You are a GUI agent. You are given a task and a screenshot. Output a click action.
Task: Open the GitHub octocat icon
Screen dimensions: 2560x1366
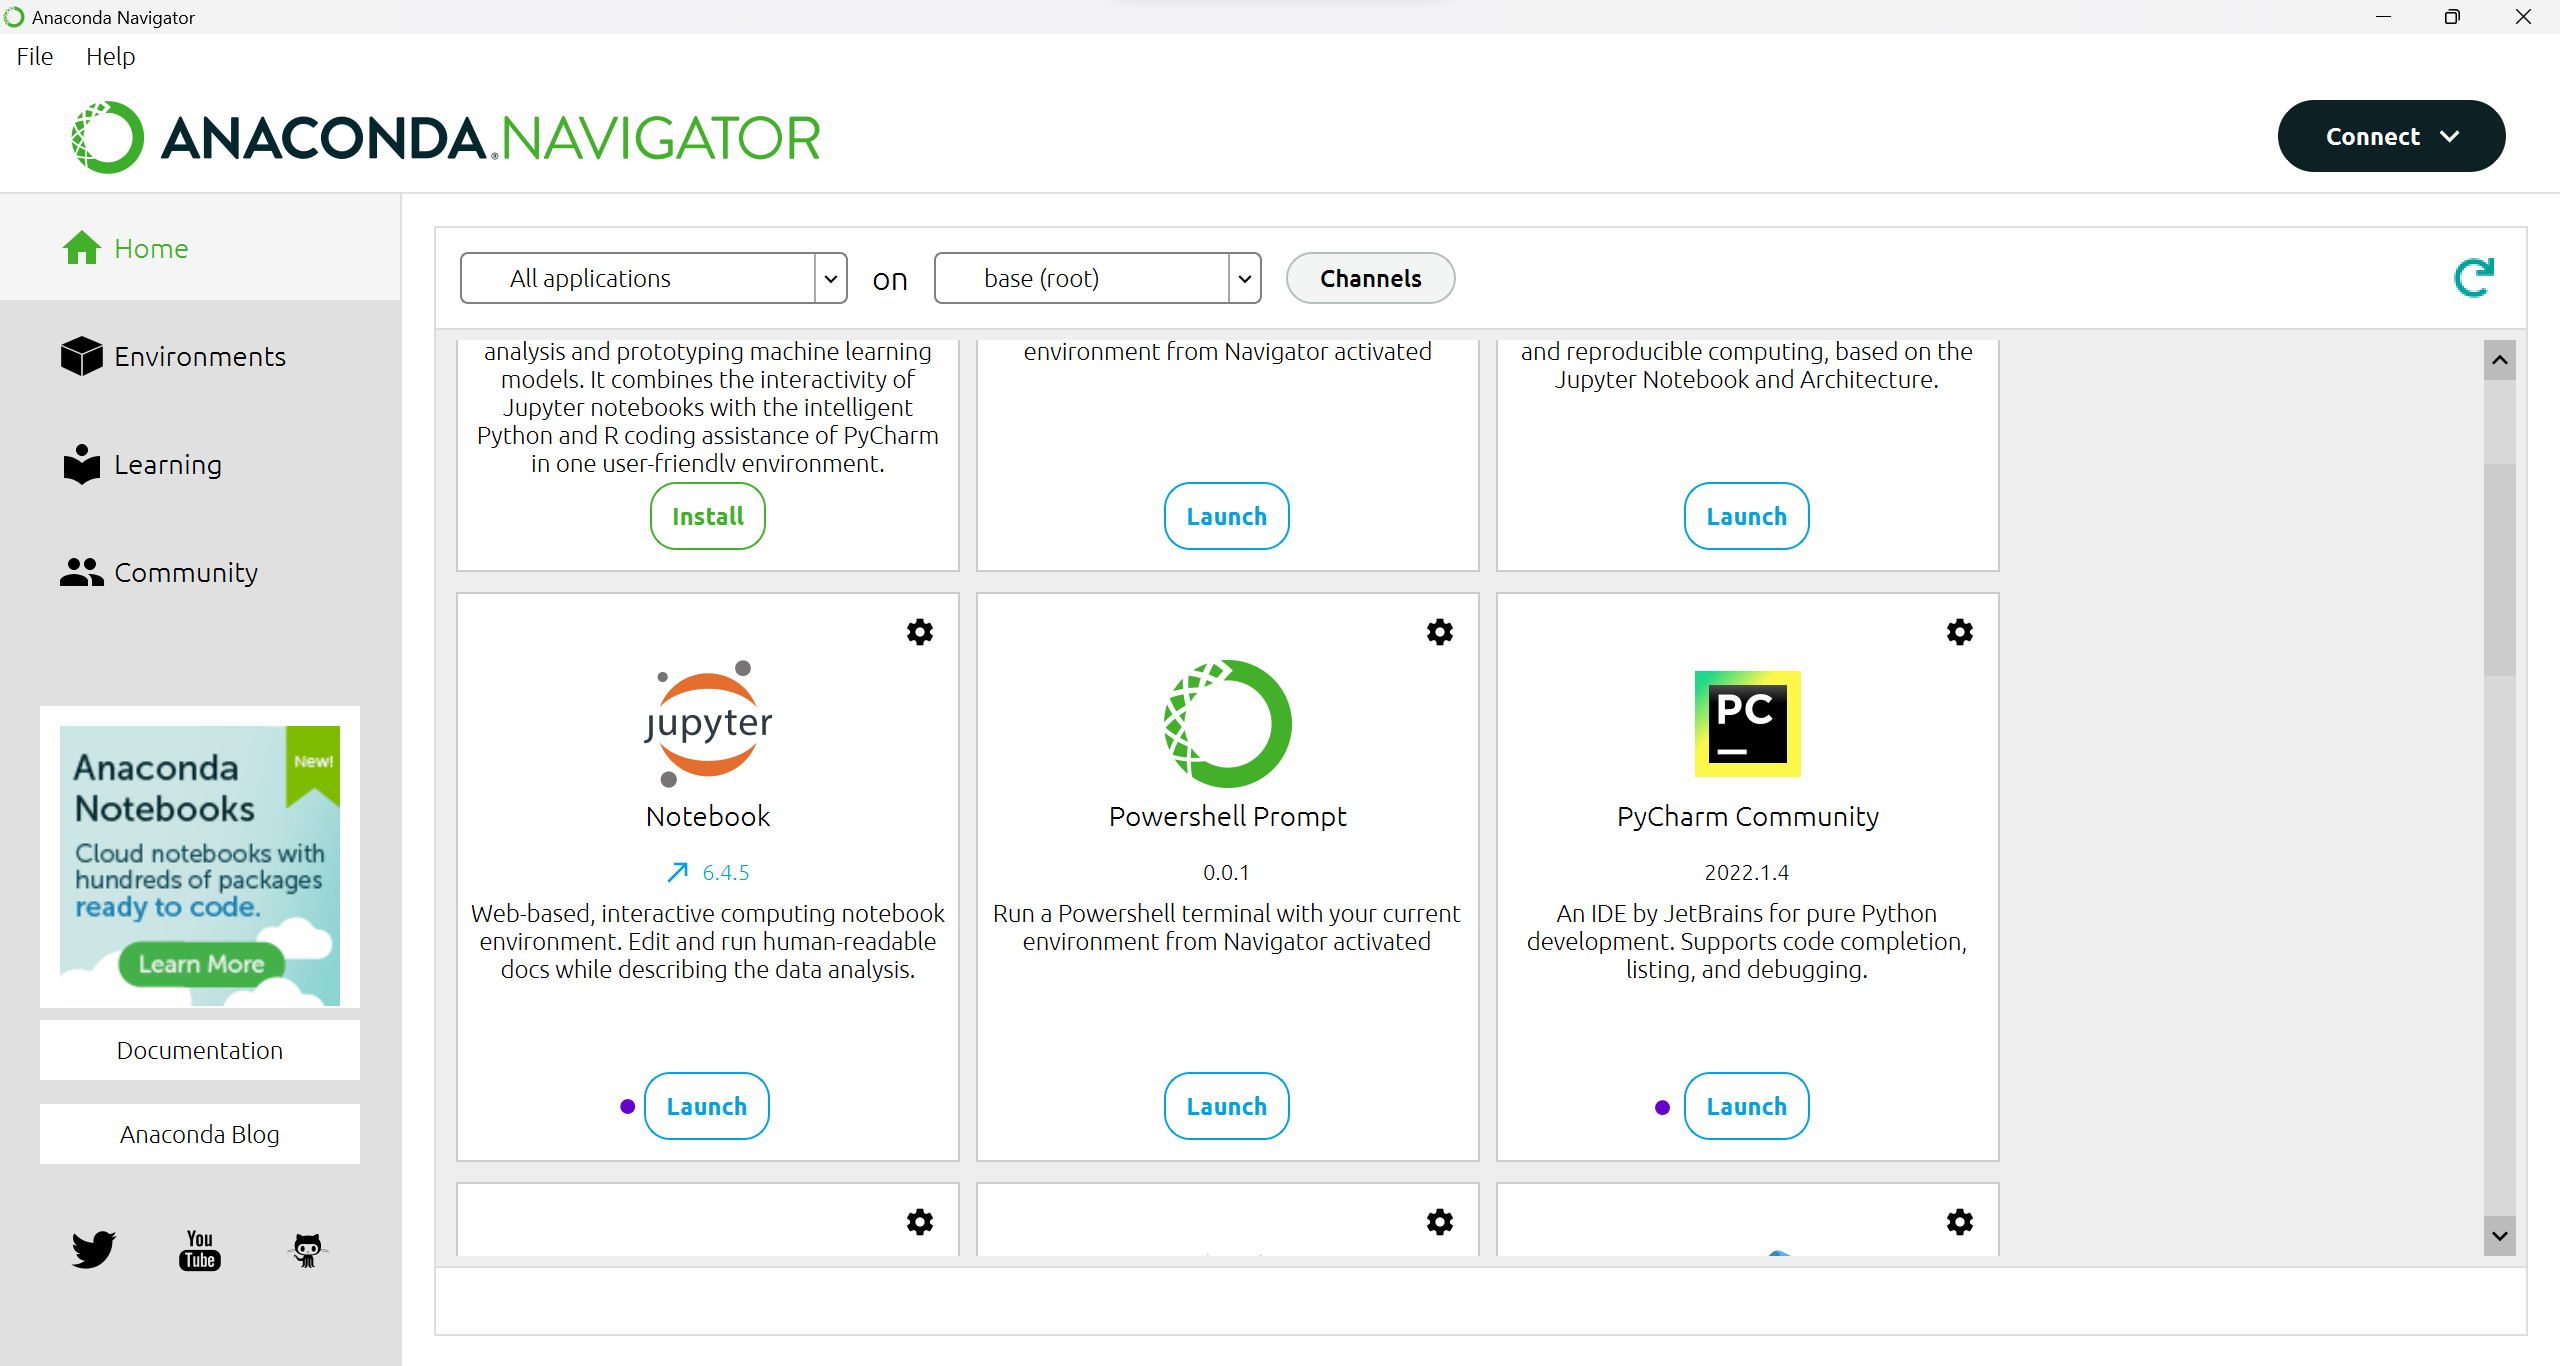307,1249
